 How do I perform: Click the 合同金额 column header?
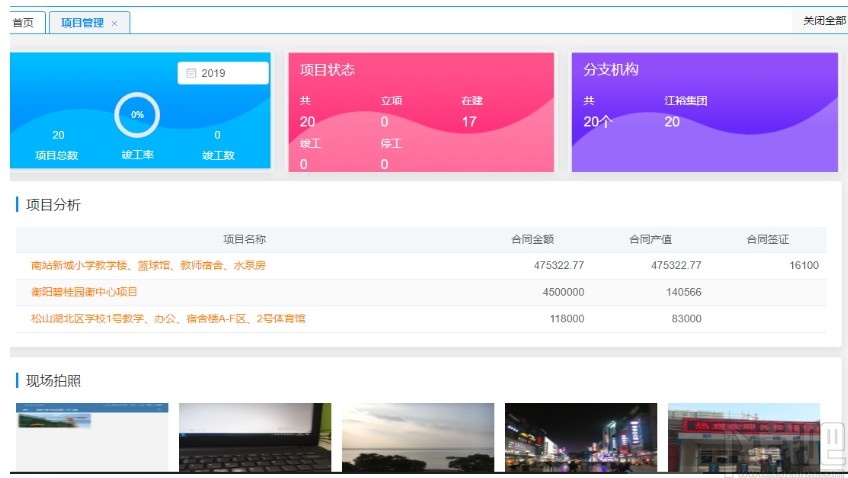click(x=533, y=239)
